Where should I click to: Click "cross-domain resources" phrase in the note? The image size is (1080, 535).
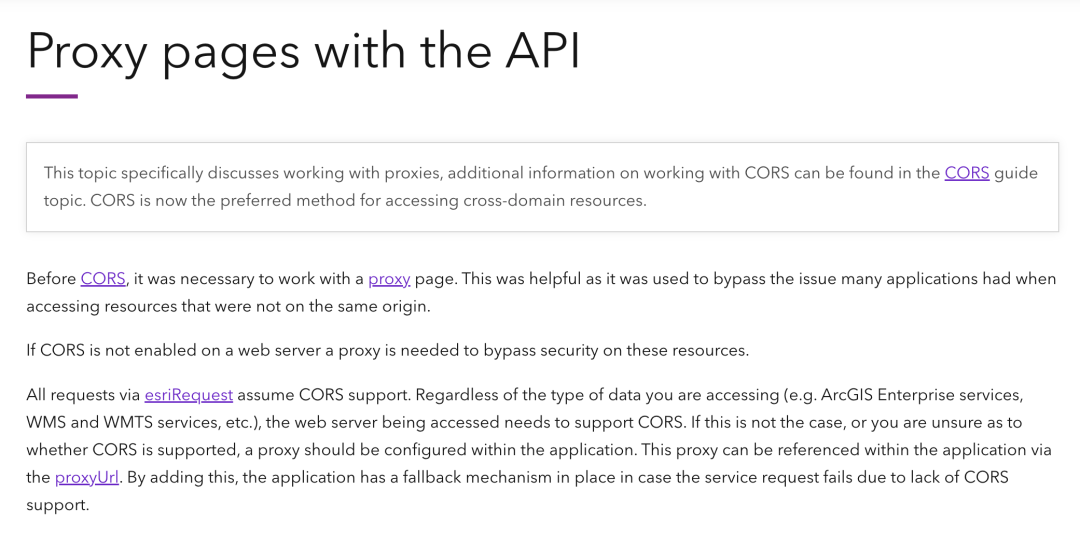557,200
